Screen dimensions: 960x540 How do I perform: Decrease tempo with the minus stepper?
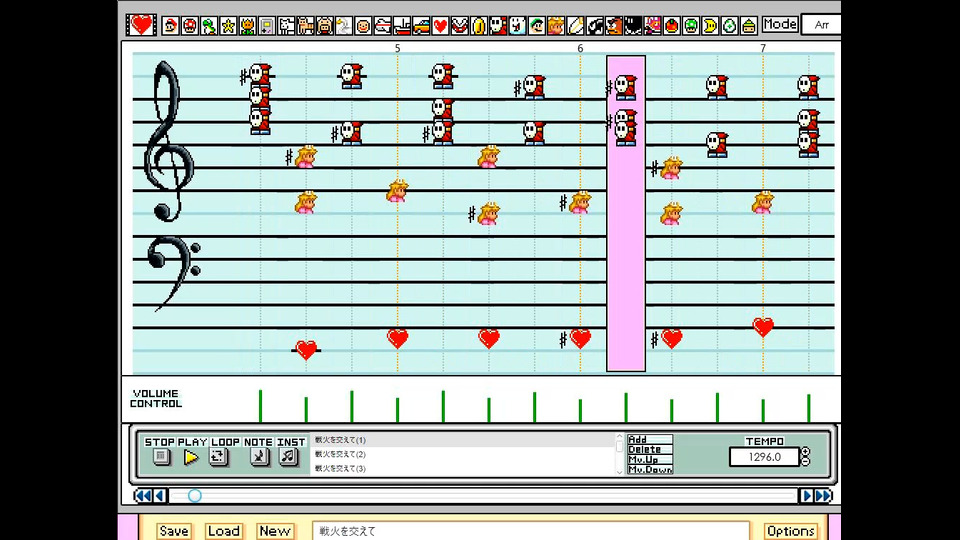pyautogui.click(x=806, y=461)
